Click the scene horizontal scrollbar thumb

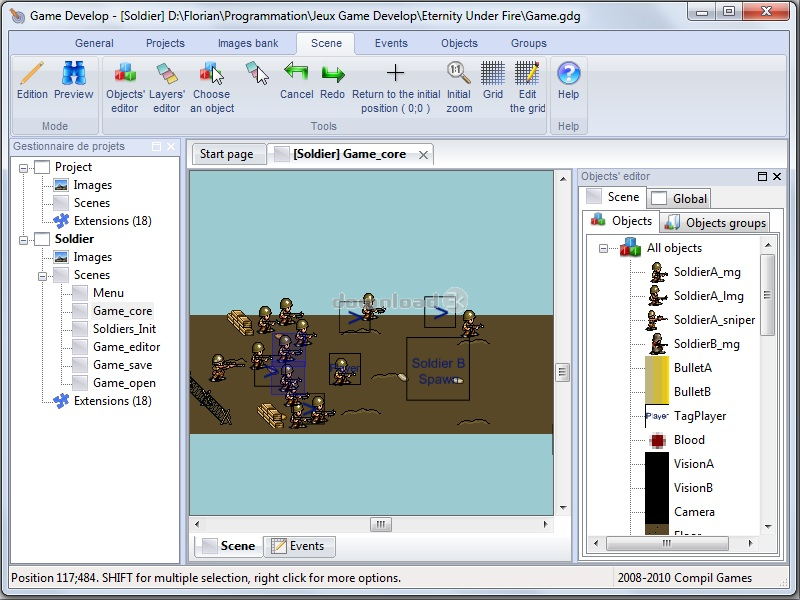coord(381,524)
